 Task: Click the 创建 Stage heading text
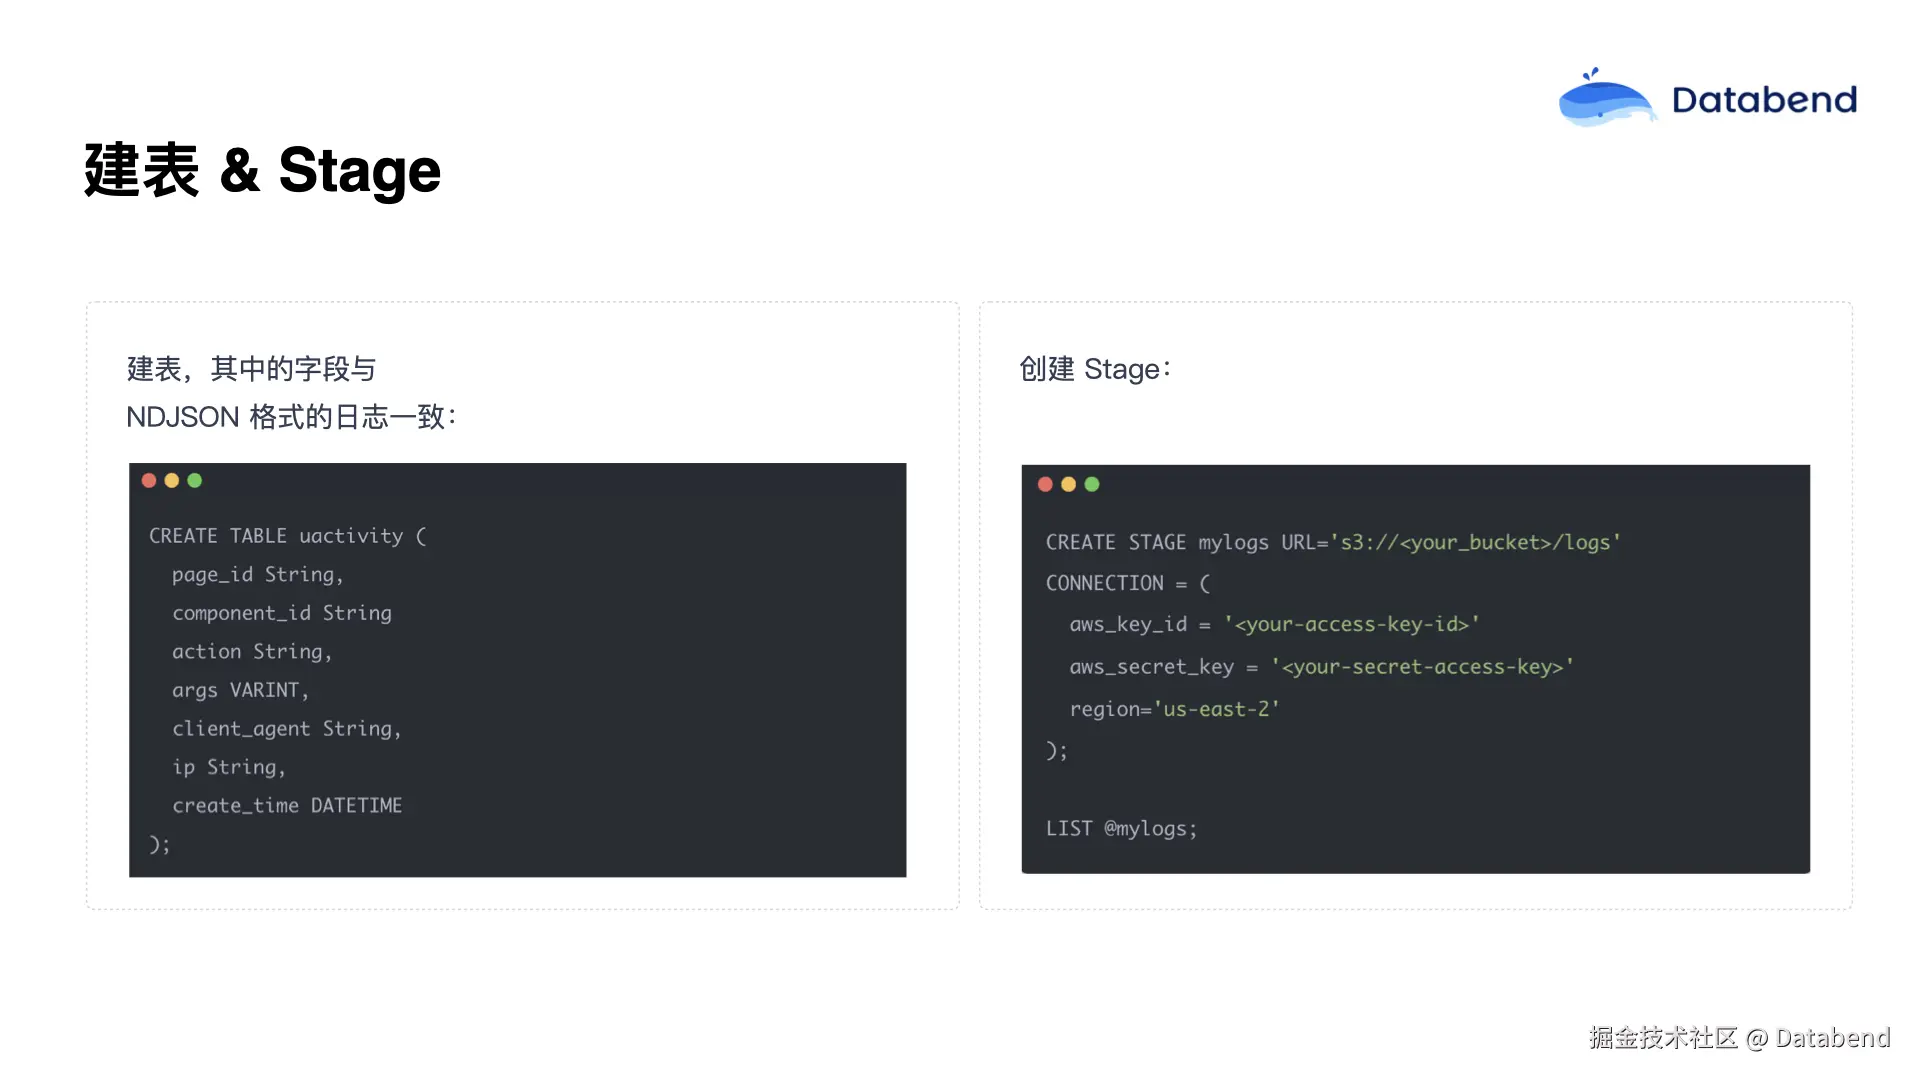(x=1095, y=369)
